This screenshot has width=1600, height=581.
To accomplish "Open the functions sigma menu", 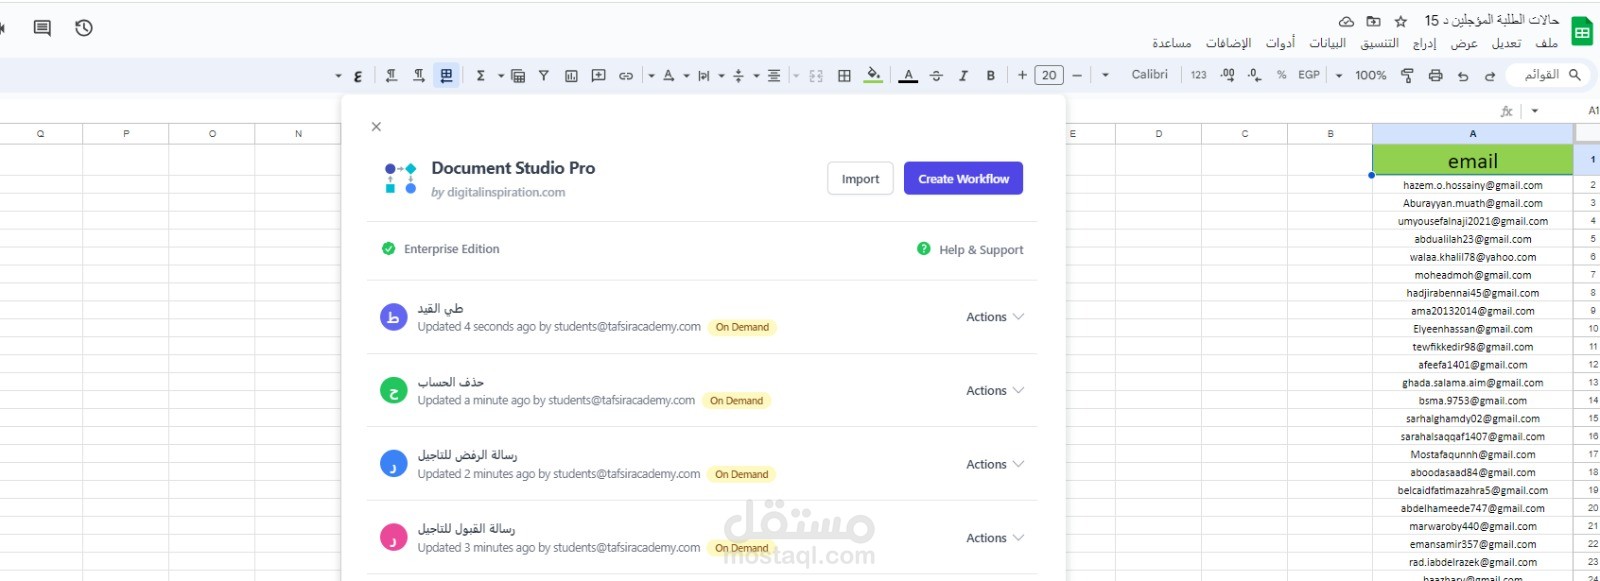I will [x=481, y=75].
